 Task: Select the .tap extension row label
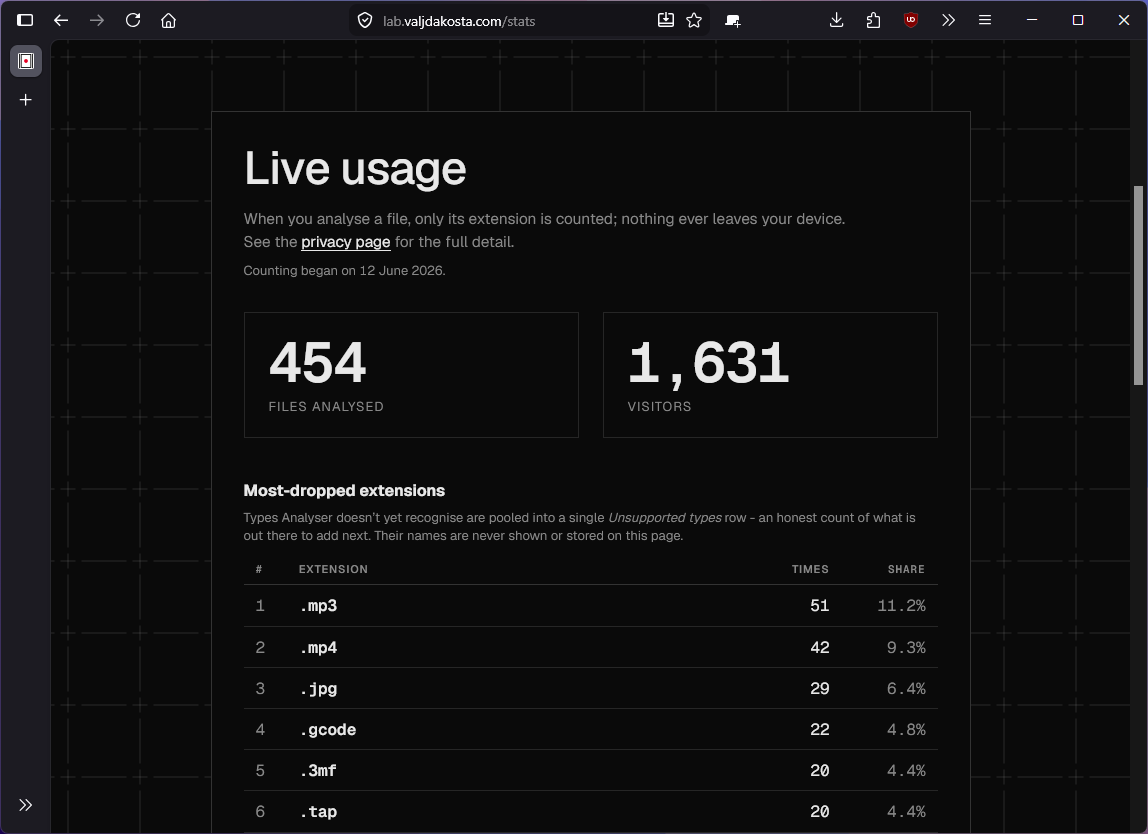click(x=318, y=812)
